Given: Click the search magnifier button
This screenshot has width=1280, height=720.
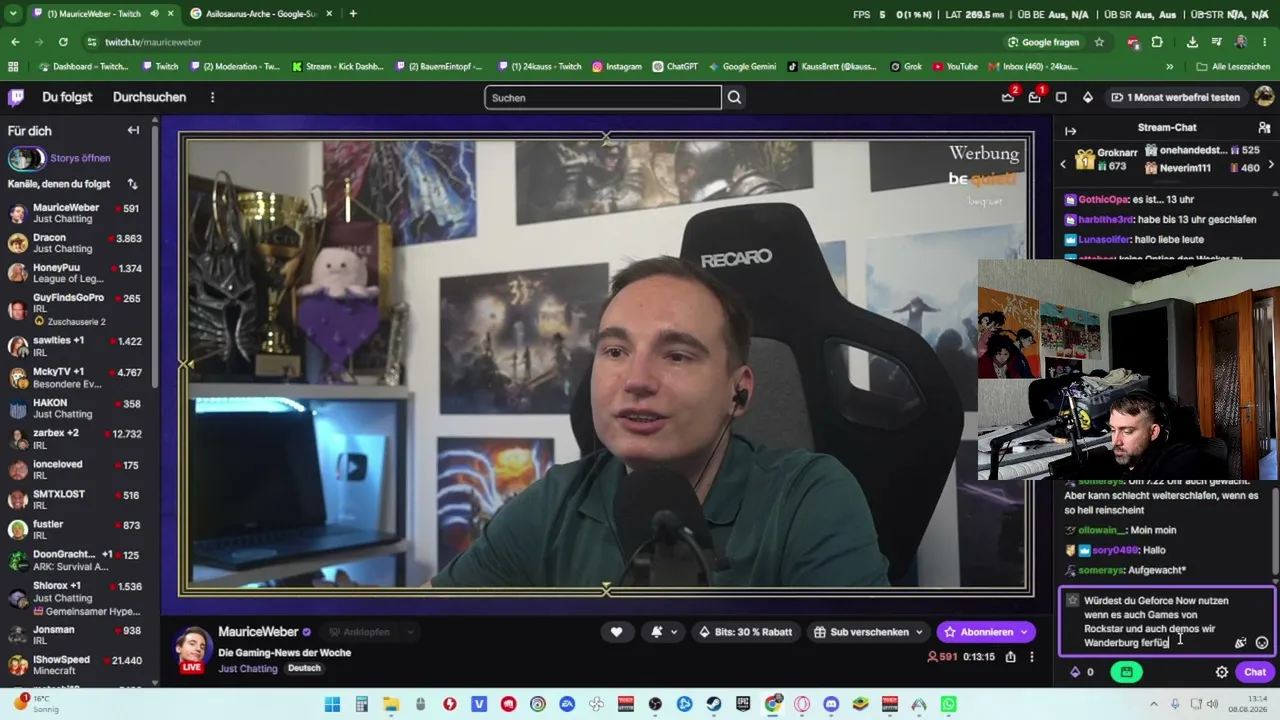Looking at the screenshot, I should click(734, 97).
